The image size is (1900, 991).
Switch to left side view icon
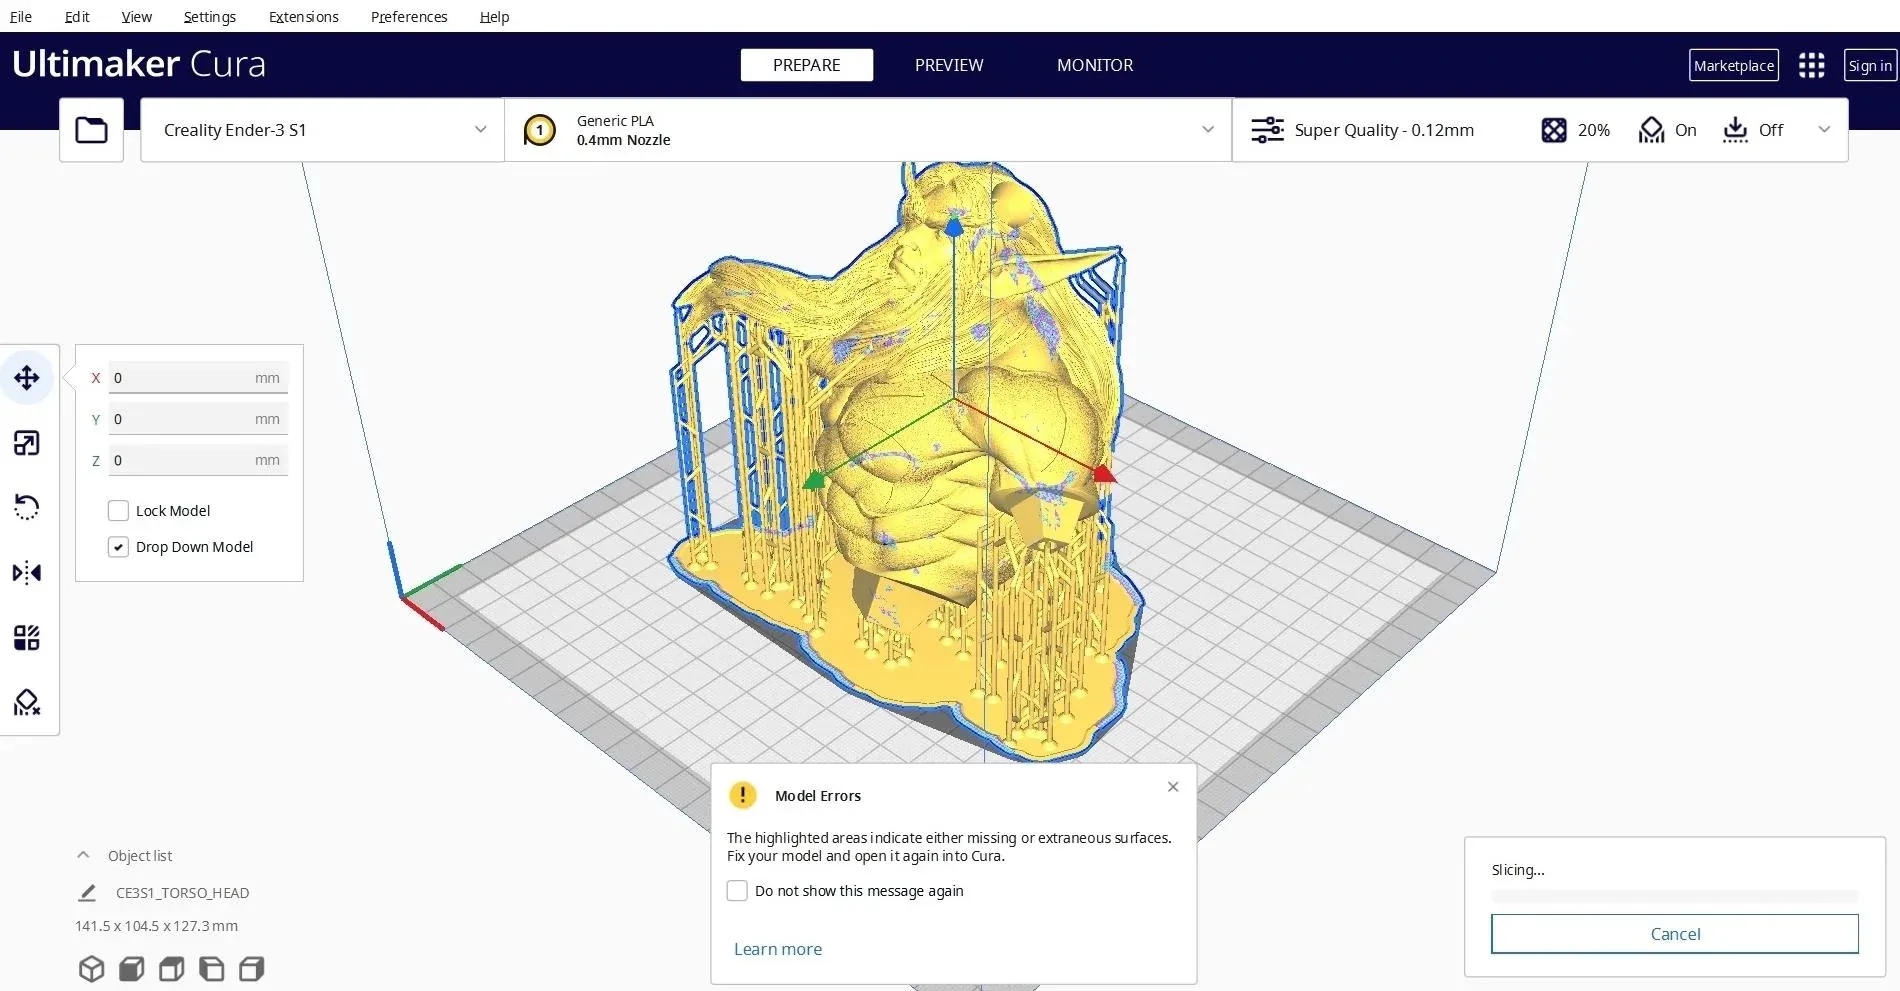point(211,969)
